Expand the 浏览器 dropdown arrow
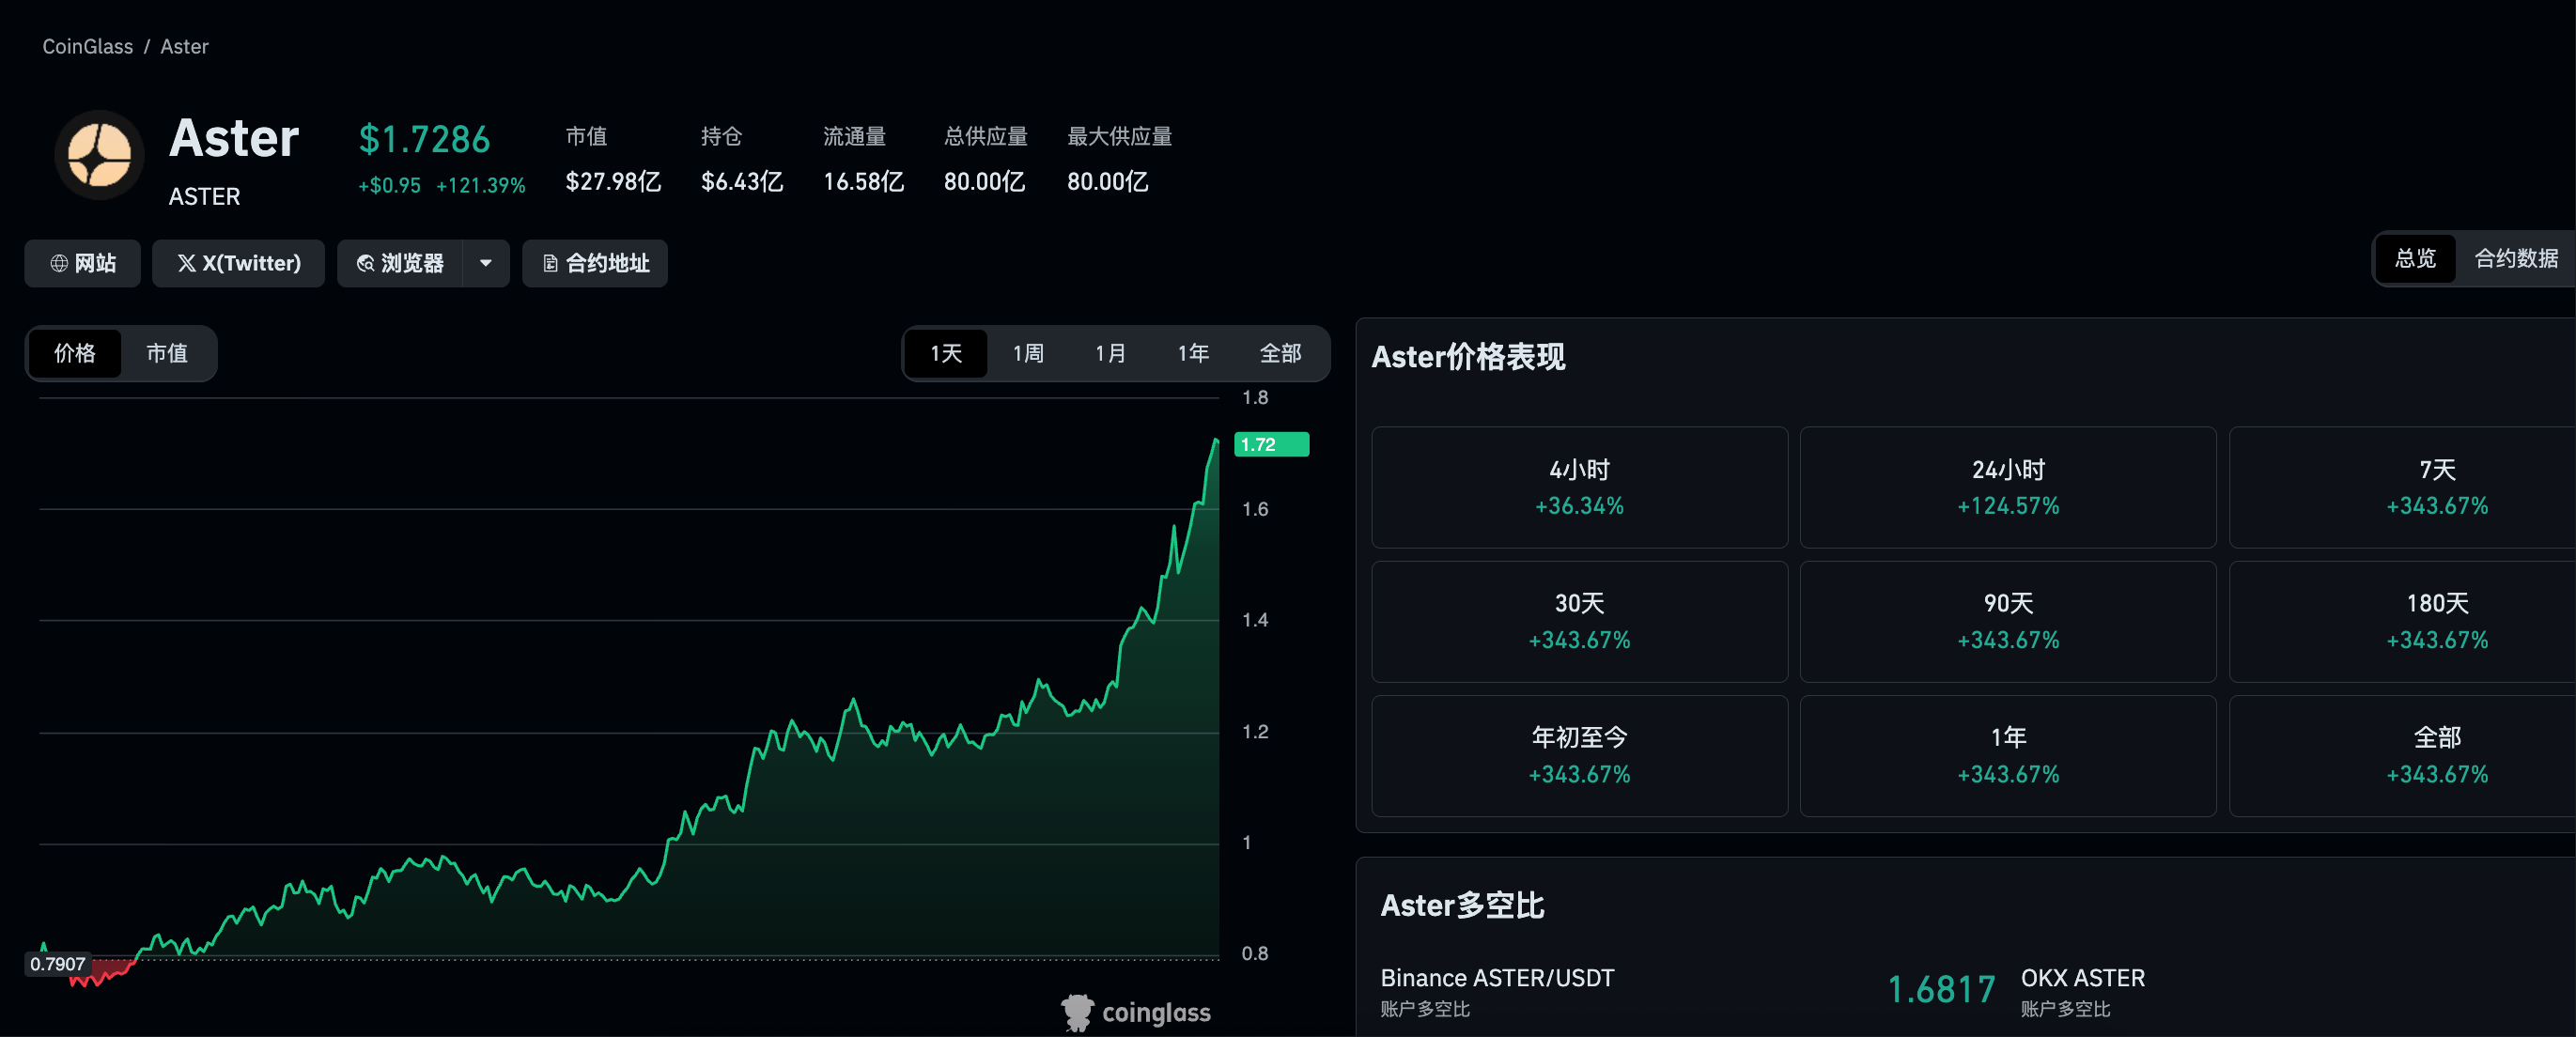Screen dimensions: 2576x1037 pyautogui.click(x=486, y=263)
